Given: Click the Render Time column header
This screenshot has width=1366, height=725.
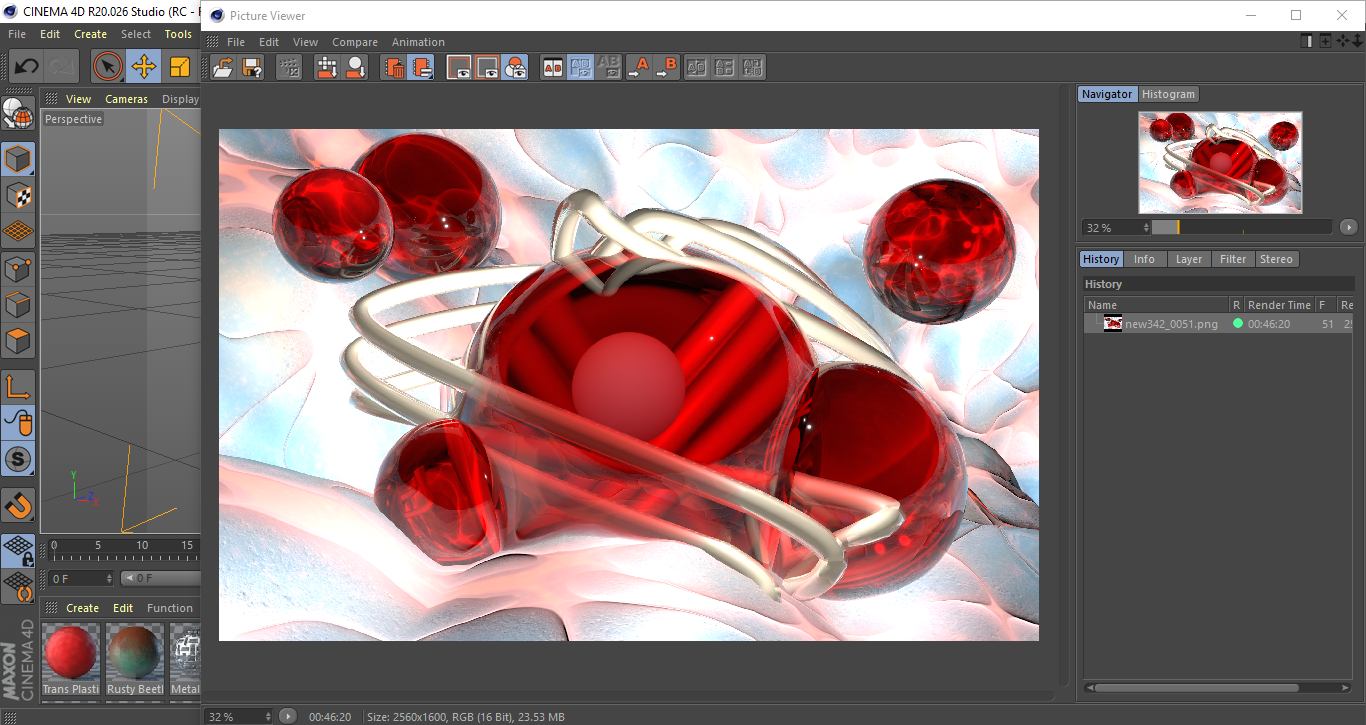Looking at the screenshot, I should click(x=1279, y=305).
